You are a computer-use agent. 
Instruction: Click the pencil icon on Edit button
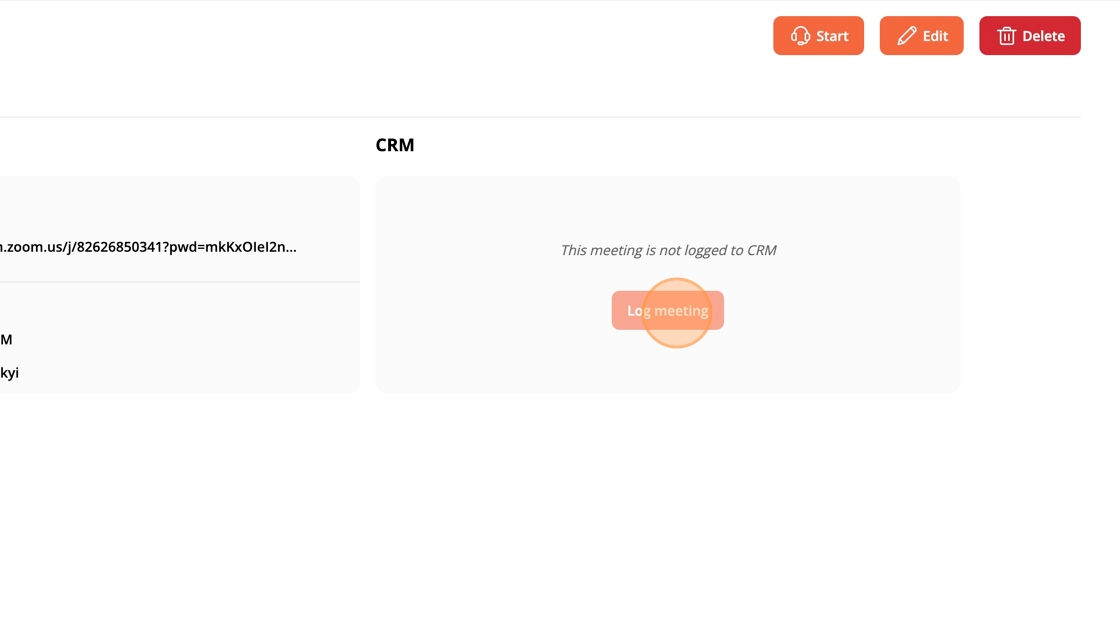(x=907, y=36)
